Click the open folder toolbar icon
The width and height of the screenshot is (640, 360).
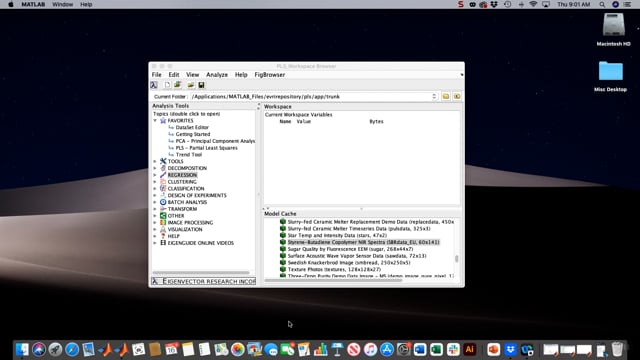tap(191, 85)
